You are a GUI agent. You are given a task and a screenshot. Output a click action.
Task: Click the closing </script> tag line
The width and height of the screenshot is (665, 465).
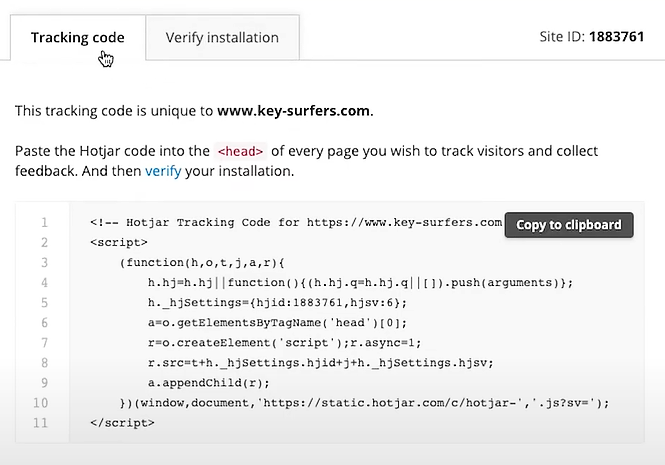(122, 423)
